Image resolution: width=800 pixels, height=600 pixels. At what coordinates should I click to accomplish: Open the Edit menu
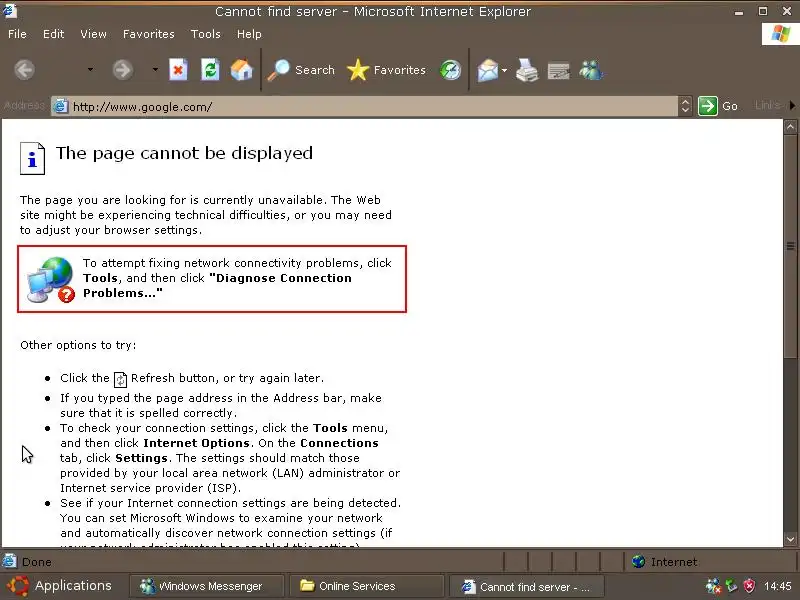54,34
